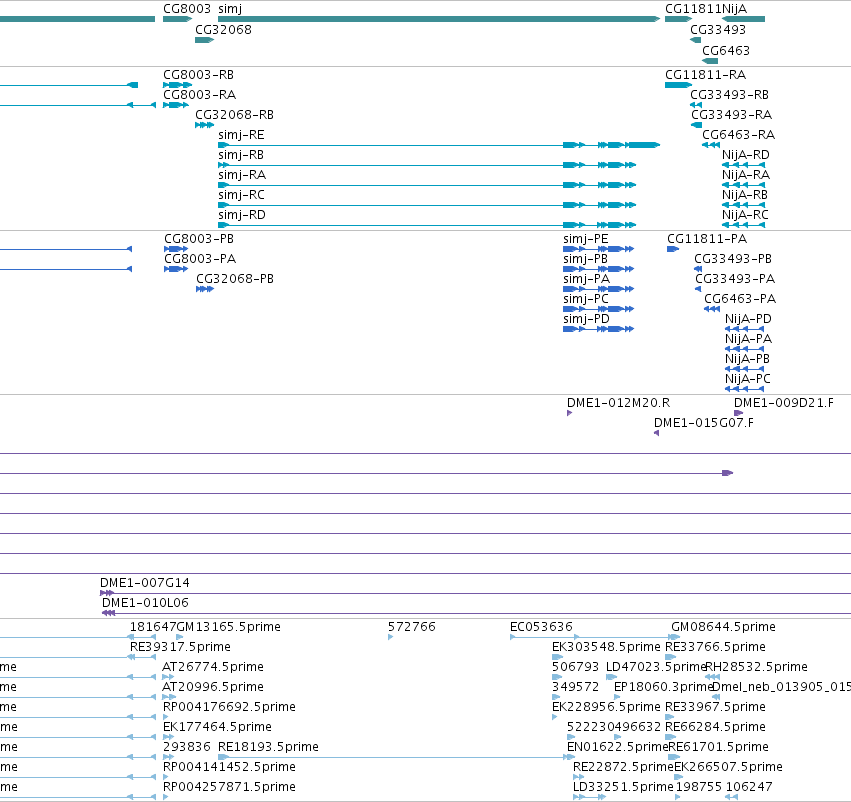The width and height of the screenshot is (851, 802).
Task: Open the CG6463 gene label
Action: pyautogui.click(x=726, y=50)
